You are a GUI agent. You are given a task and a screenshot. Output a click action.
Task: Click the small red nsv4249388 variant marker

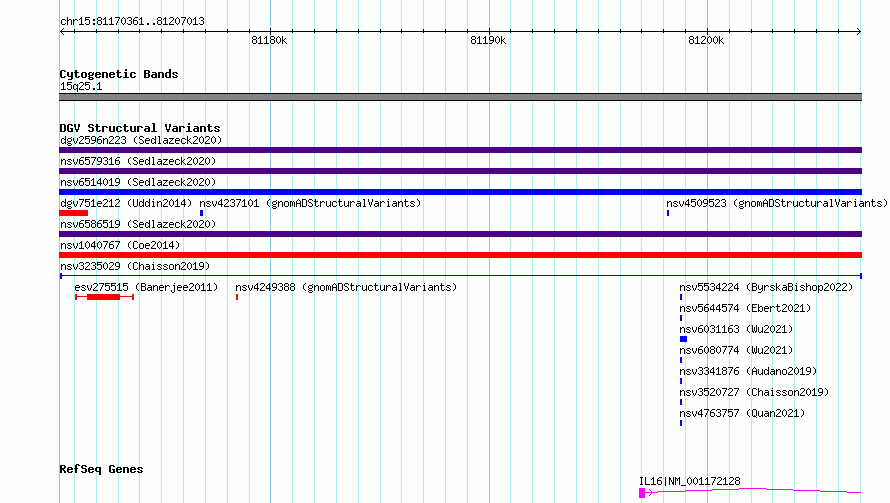[x=237, y=297]
